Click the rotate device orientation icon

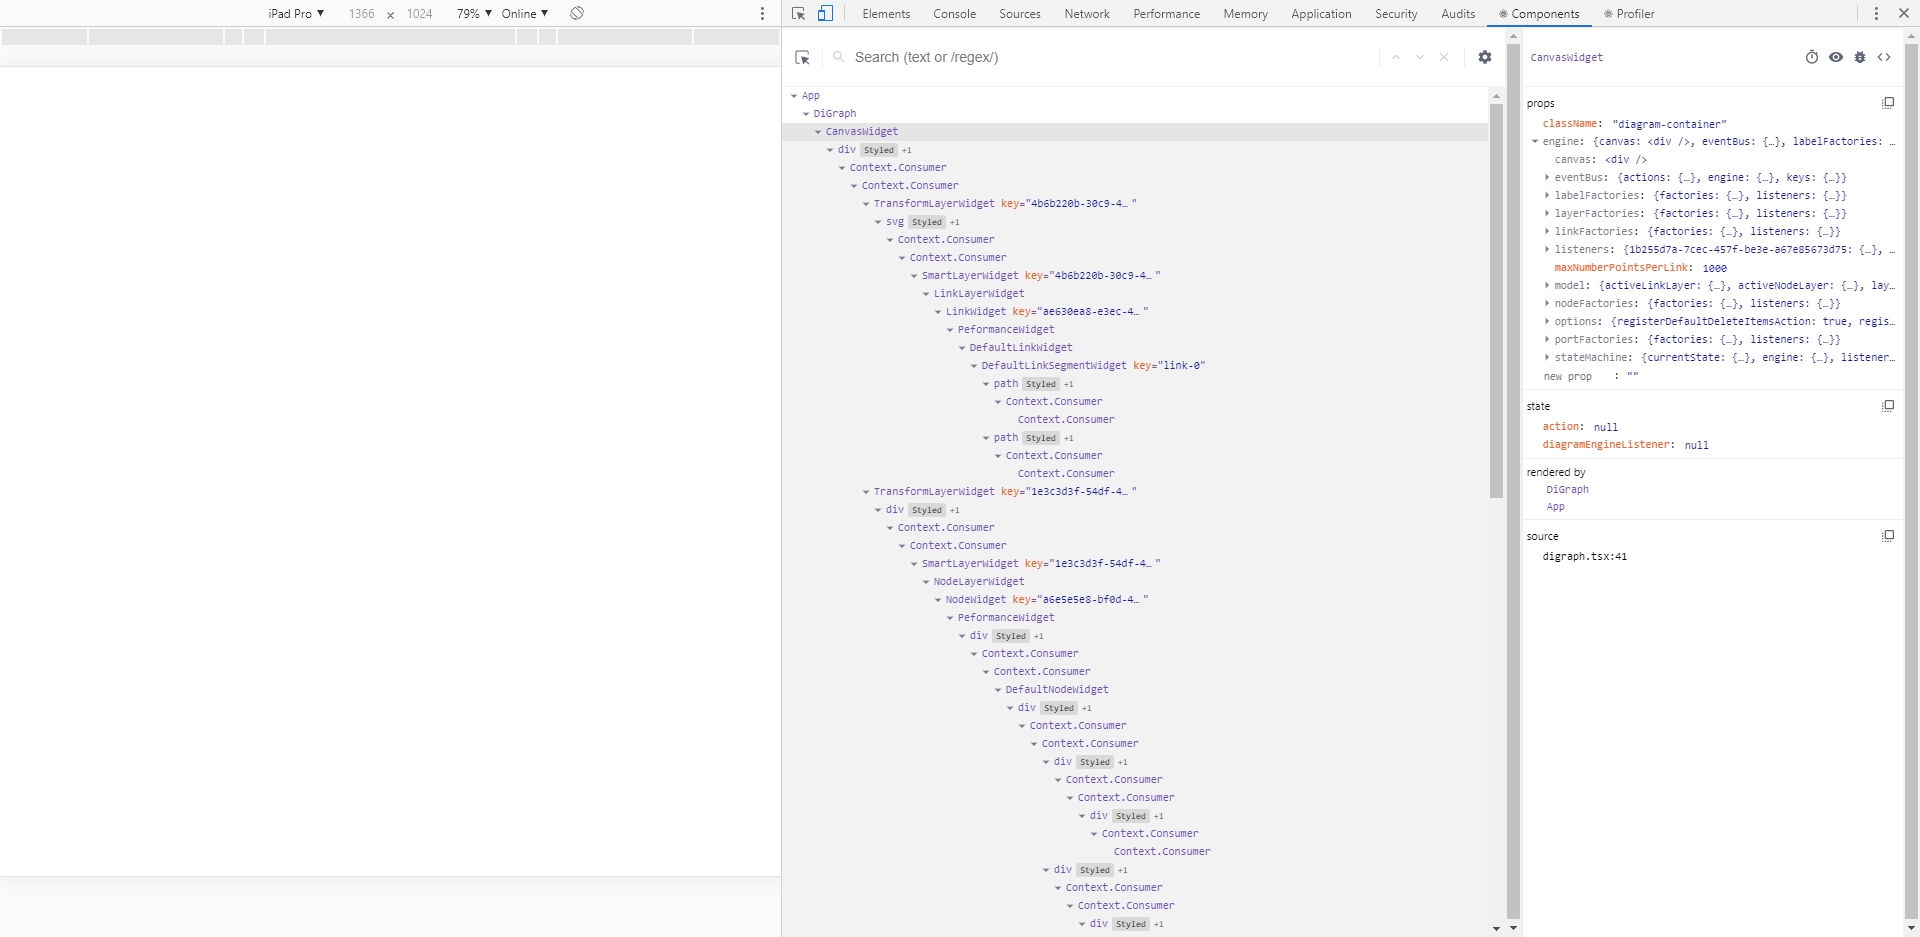(x=577, y=13)
